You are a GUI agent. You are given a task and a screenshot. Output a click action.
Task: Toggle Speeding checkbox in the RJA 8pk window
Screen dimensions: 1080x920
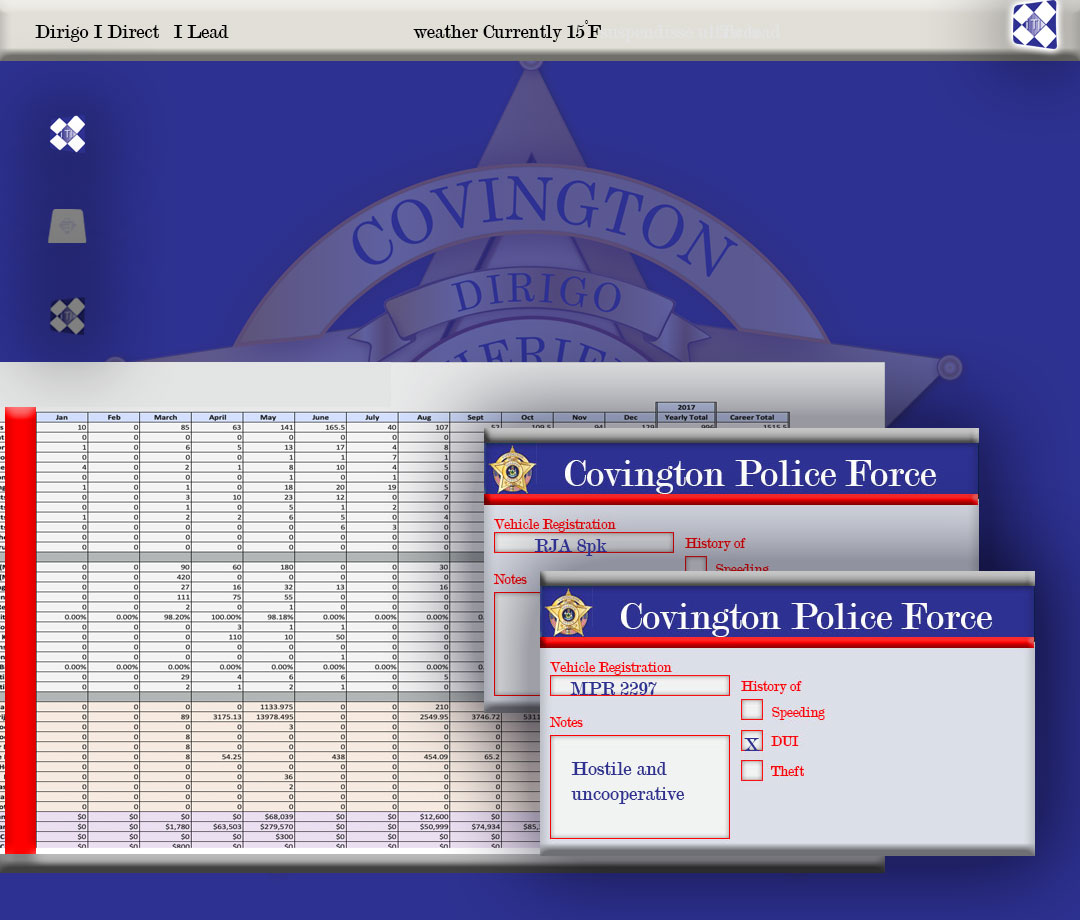pyautogui.click(x=696, y=565)
